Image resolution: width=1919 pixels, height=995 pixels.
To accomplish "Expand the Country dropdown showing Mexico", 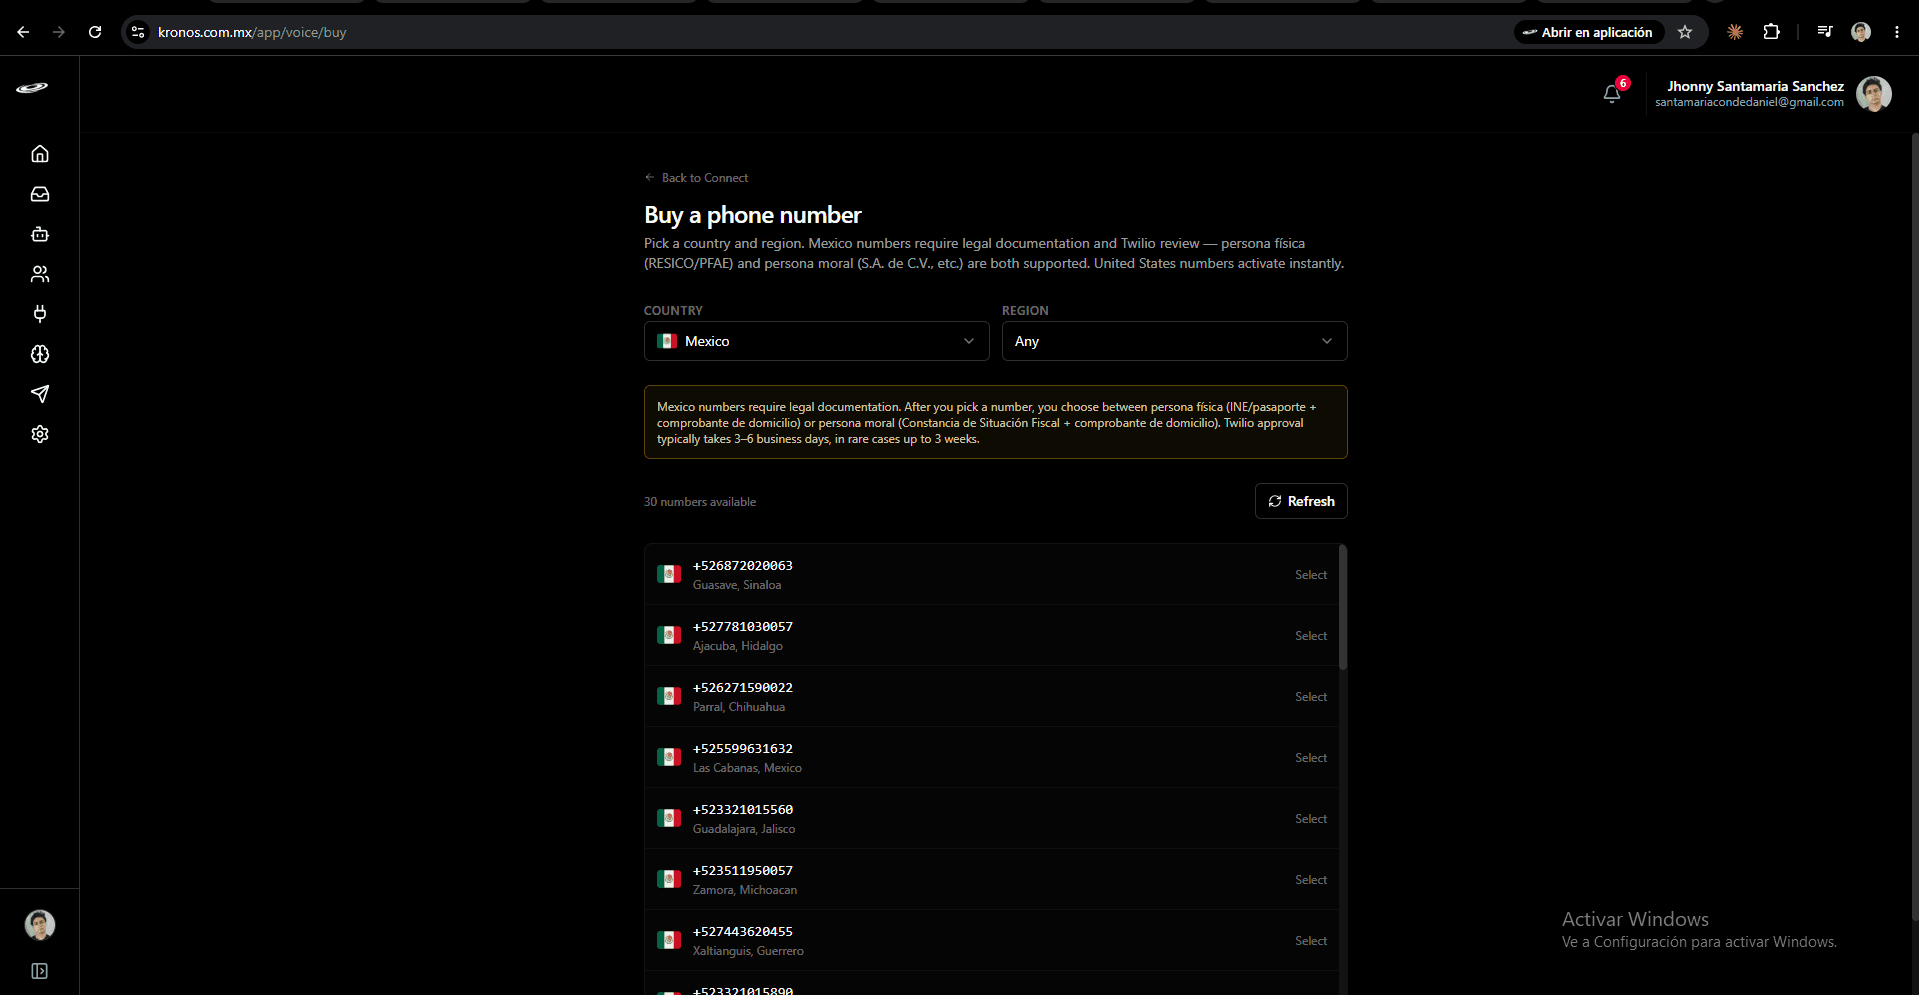I will pos(816,341).
